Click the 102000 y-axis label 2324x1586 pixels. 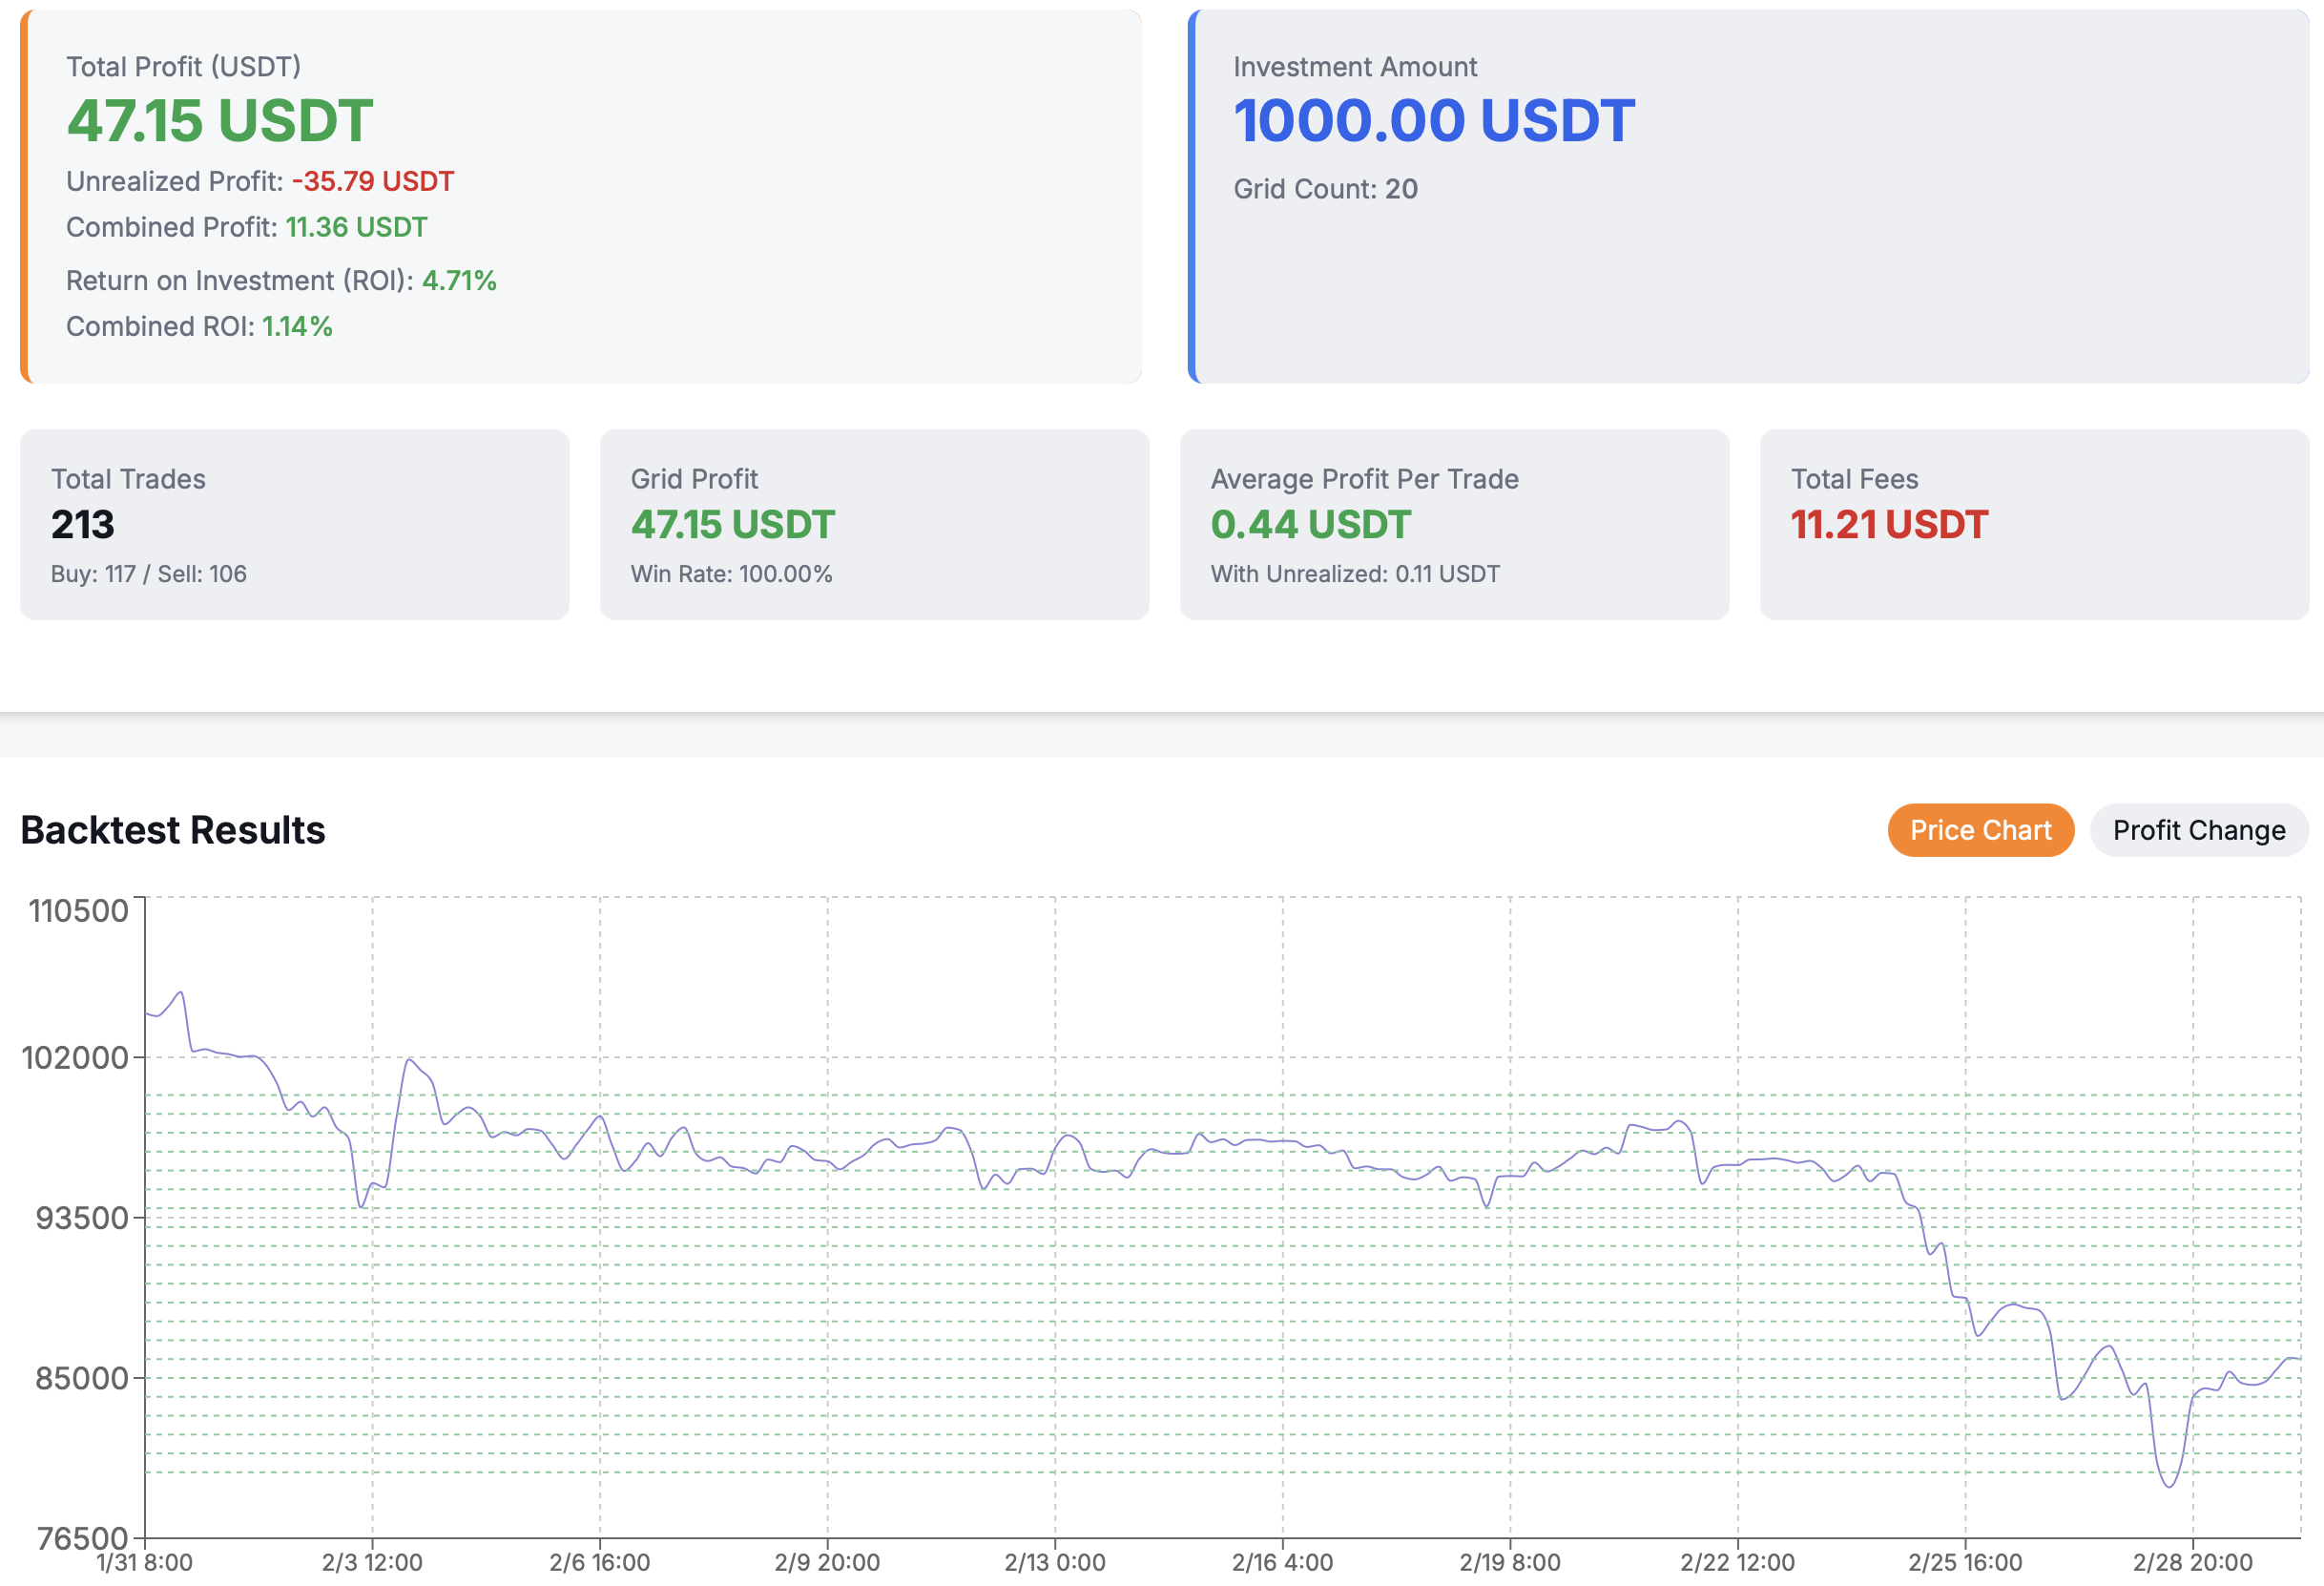pyautogui.click(x=76, y=1058)
